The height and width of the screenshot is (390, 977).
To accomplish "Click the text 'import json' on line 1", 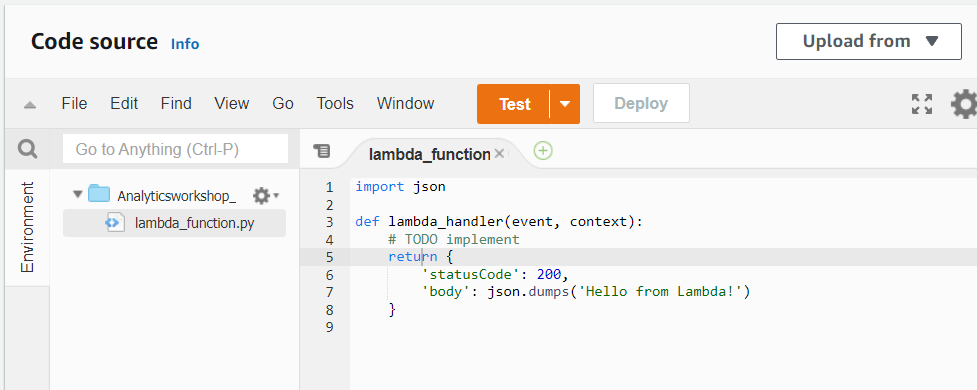I will (x=401, y=186).
